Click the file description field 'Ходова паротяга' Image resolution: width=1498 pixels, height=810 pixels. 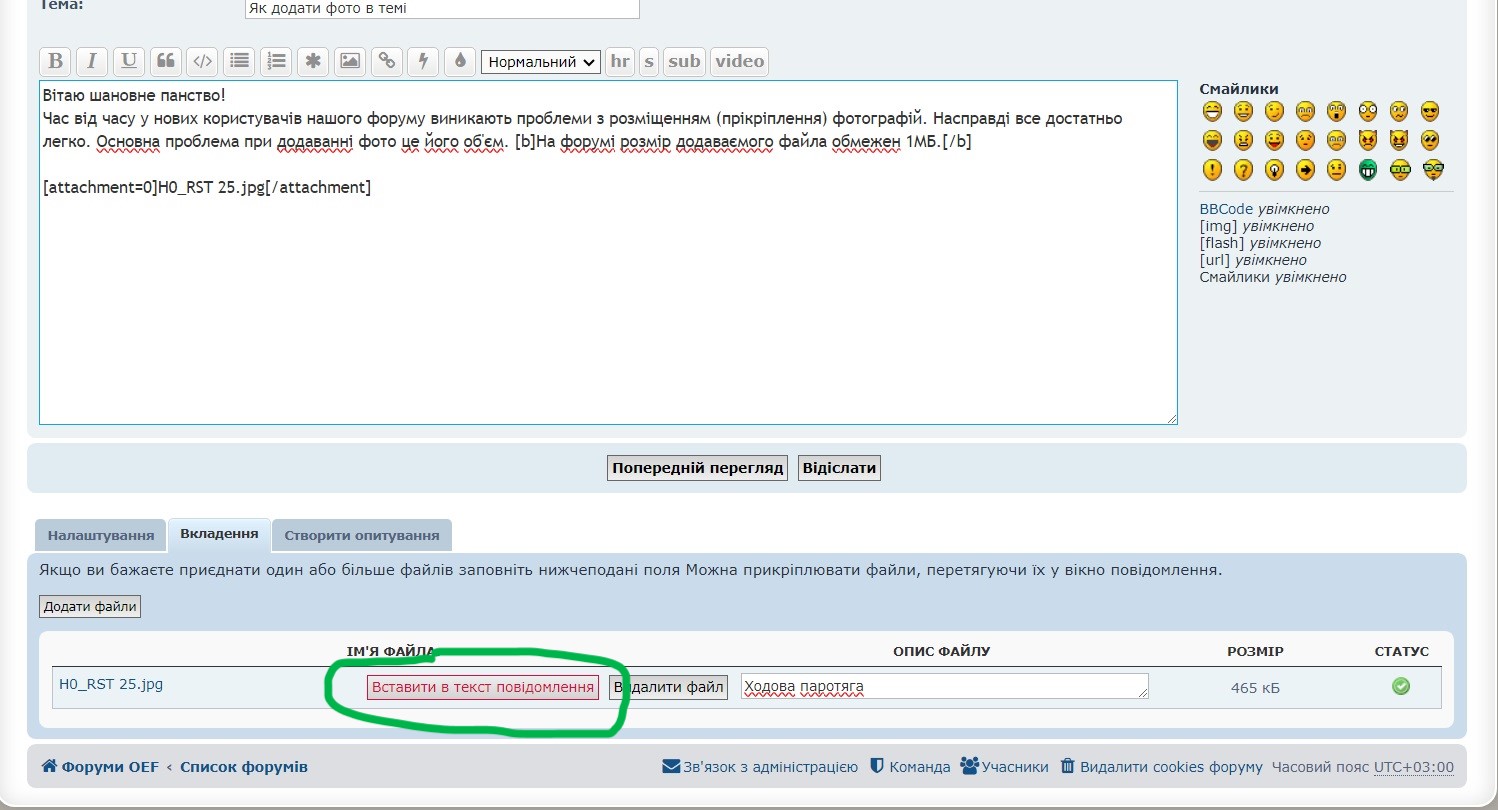click(x=943, y=687)
